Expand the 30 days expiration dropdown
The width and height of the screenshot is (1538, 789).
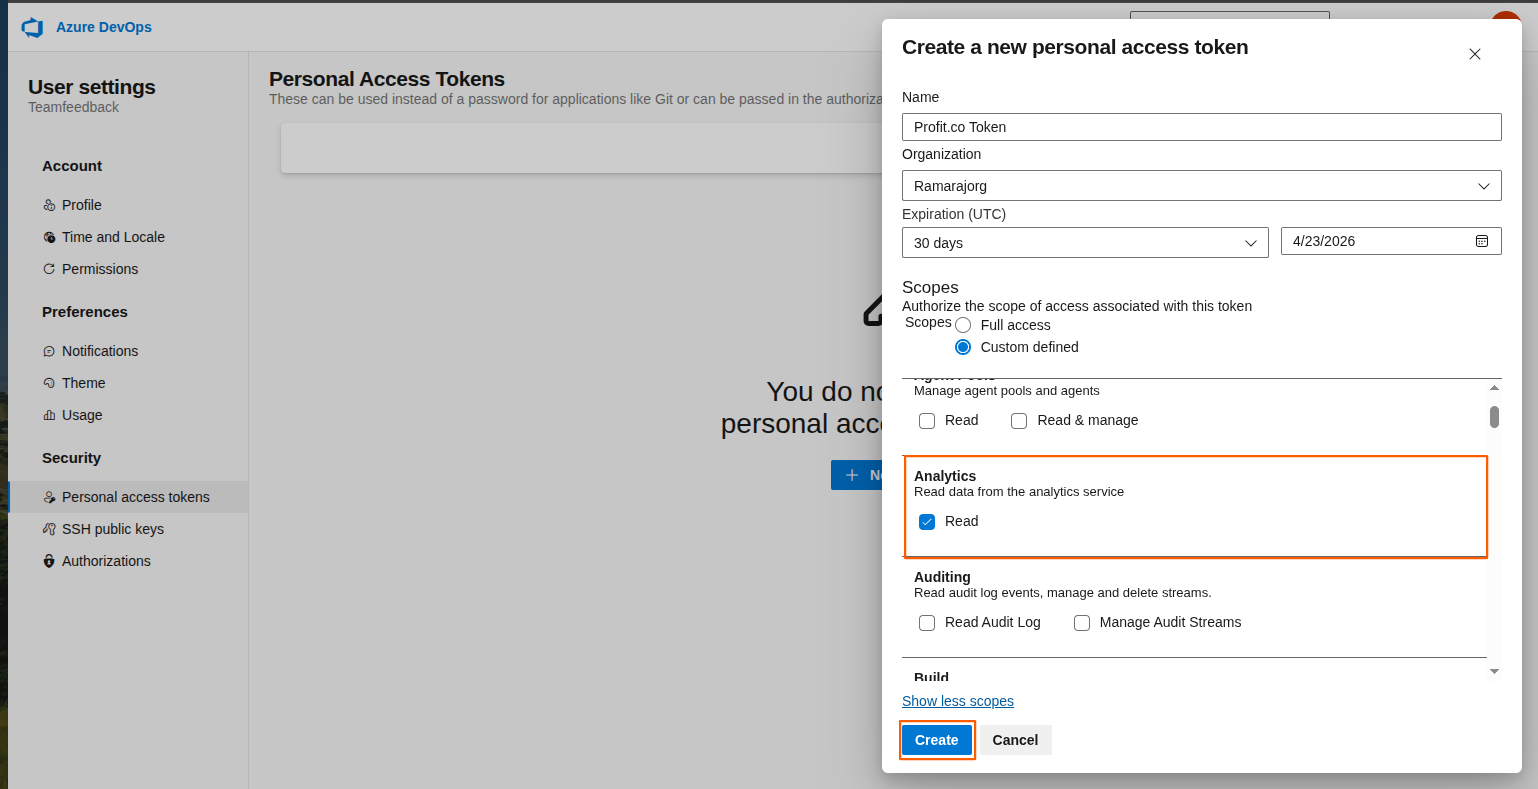click(x=1085, y=243)
